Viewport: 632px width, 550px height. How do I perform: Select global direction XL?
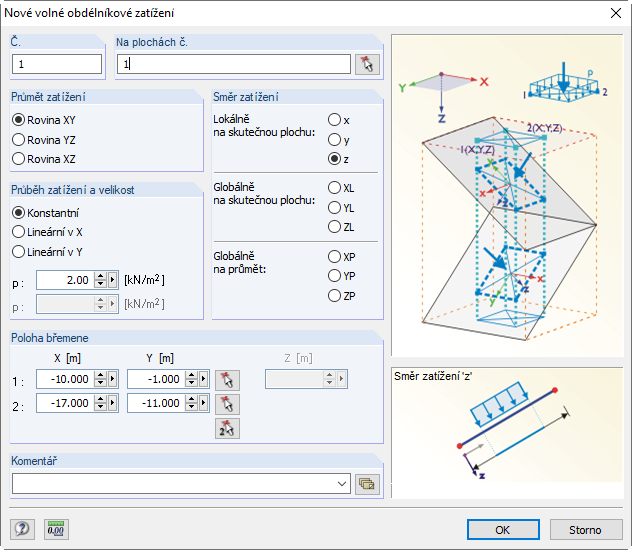pos(341,188)
